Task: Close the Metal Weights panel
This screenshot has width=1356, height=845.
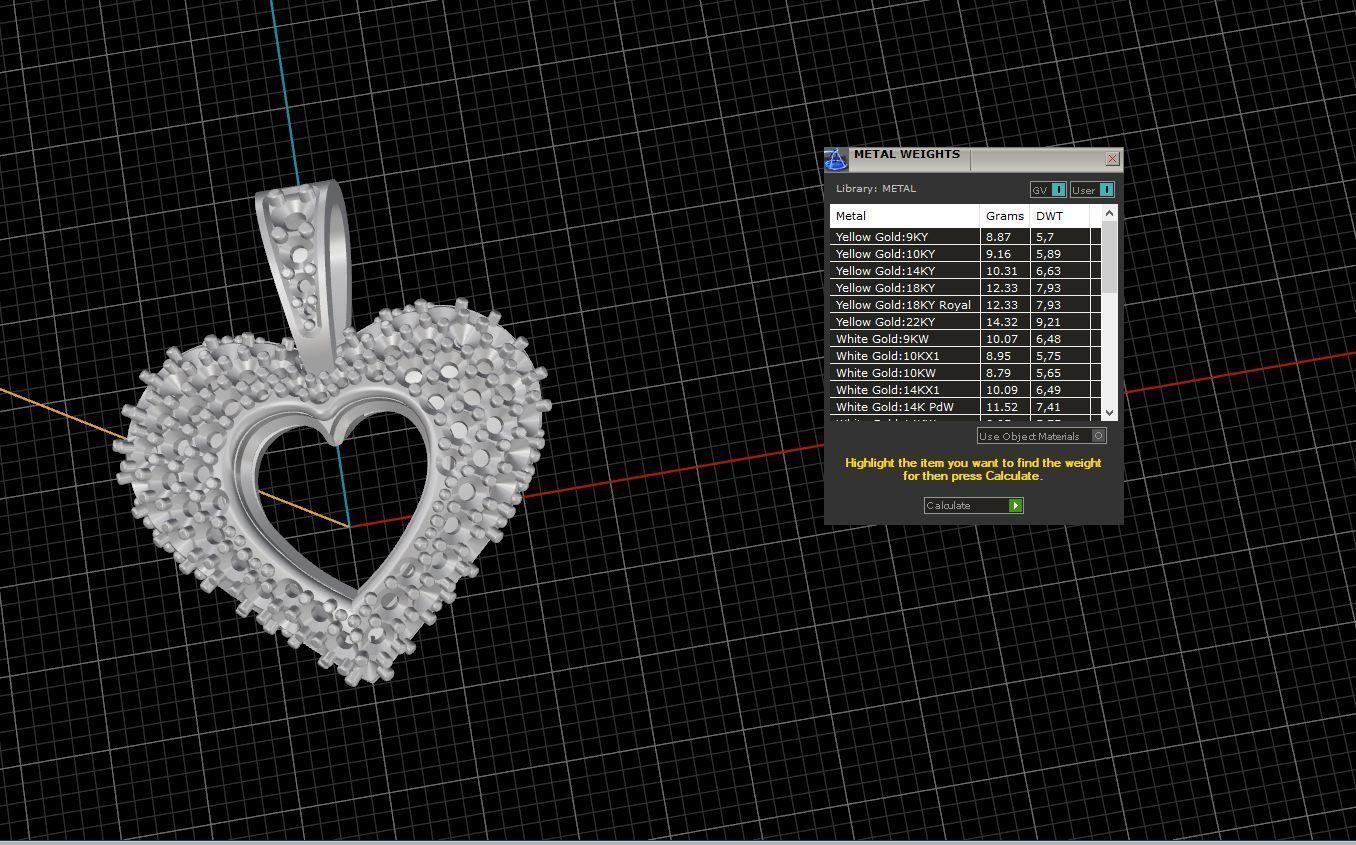Action: tap(1112, 159)
